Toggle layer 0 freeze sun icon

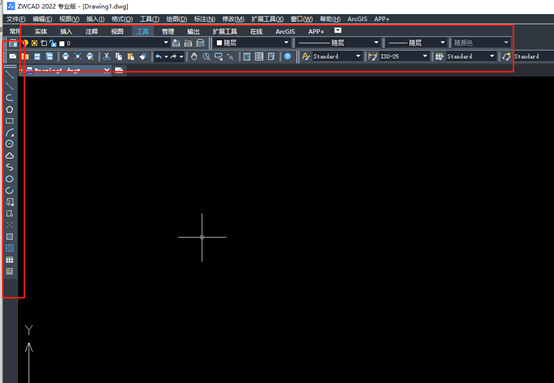click(34, 43)
